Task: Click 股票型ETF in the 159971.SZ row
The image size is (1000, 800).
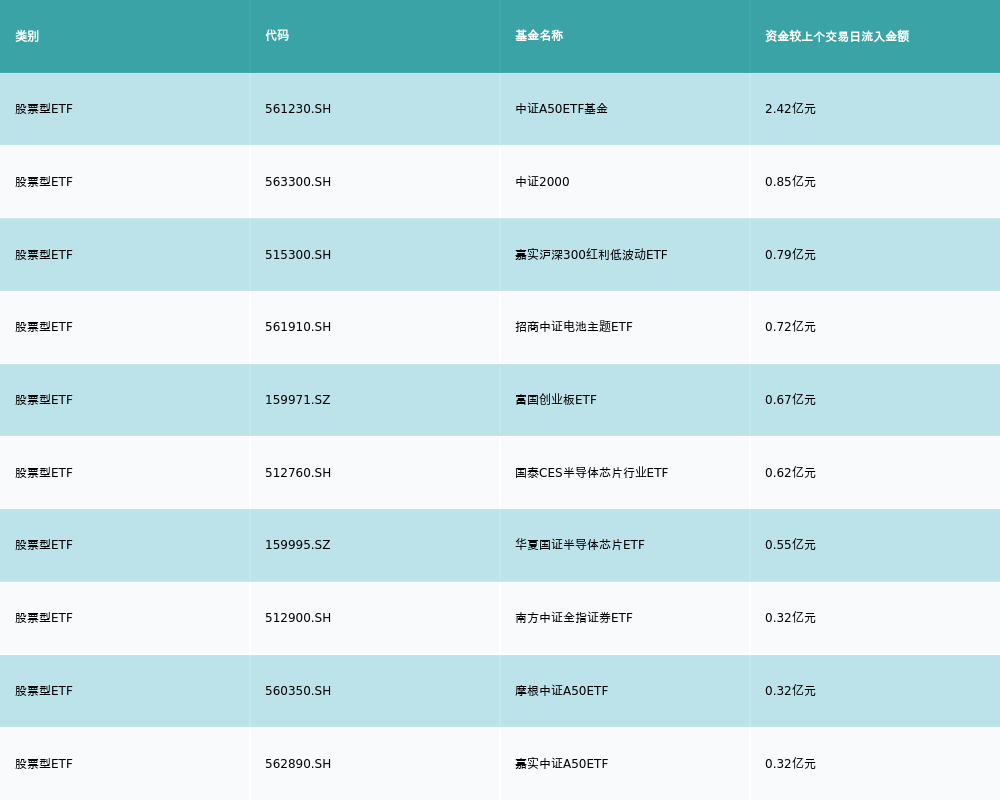Action: pyautogui.click(x=44, y=400)
